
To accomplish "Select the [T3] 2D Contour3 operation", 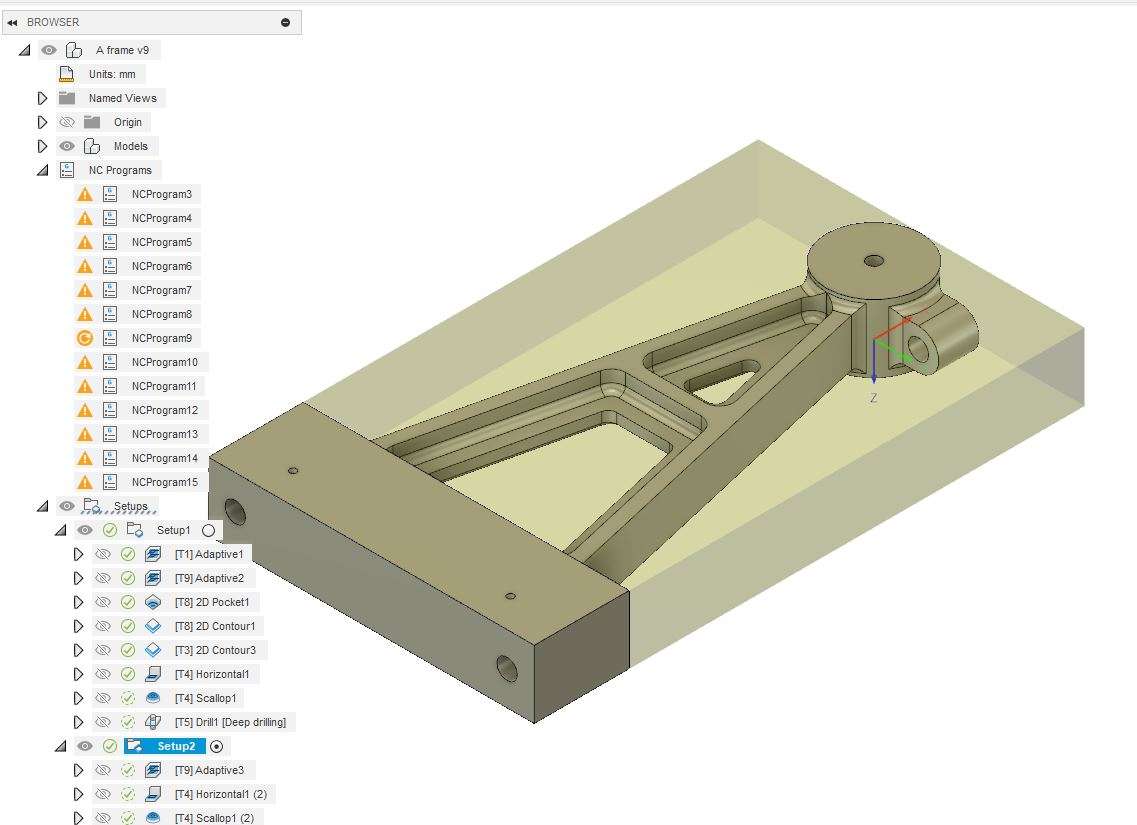I will [215, 650].
